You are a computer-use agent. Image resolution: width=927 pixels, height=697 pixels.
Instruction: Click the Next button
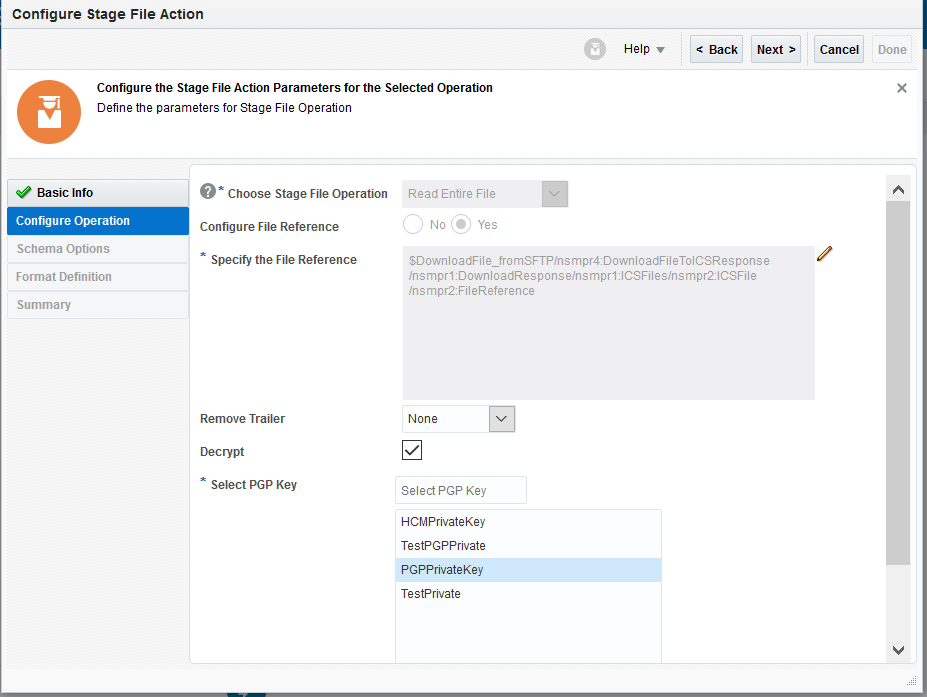pos(776,49)
